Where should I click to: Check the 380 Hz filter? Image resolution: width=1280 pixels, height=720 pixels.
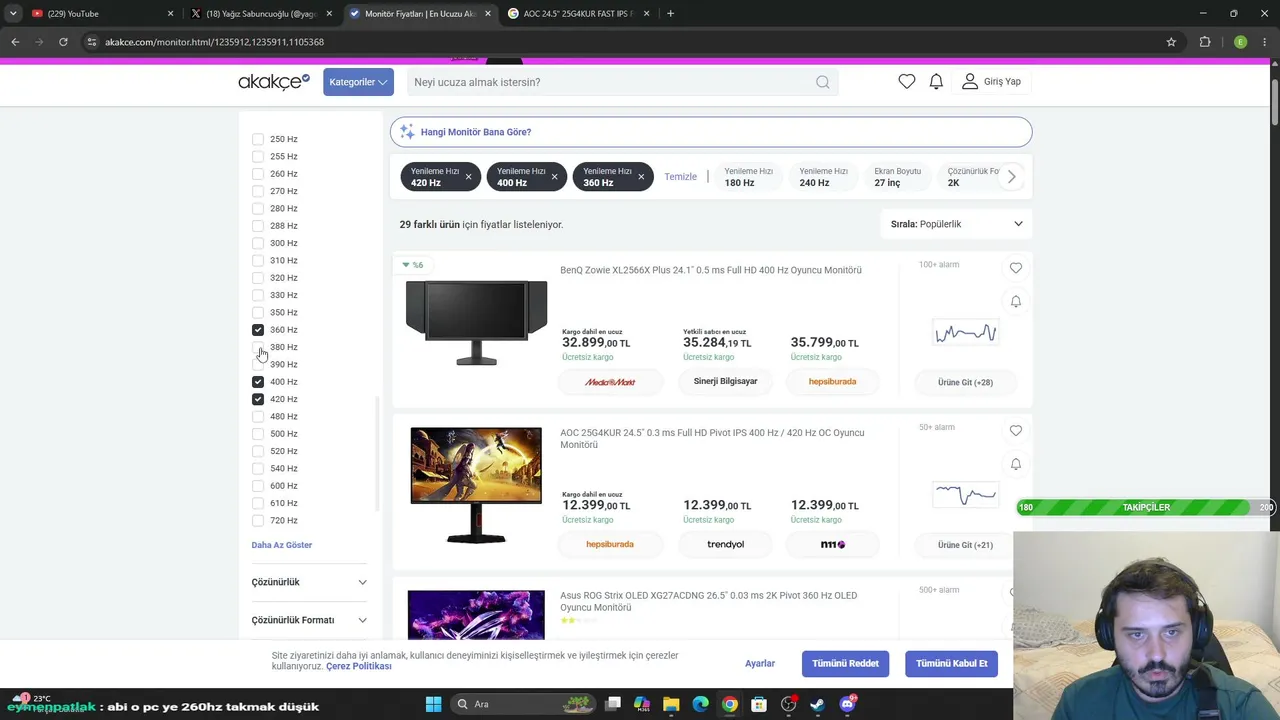coord(258,347)
